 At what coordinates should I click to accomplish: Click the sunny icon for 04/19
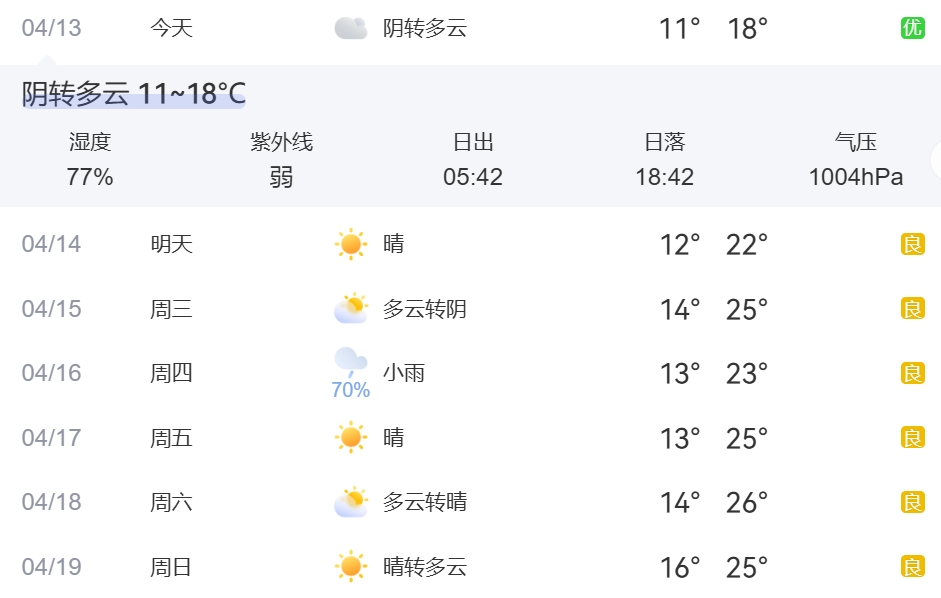click(351, 567)
